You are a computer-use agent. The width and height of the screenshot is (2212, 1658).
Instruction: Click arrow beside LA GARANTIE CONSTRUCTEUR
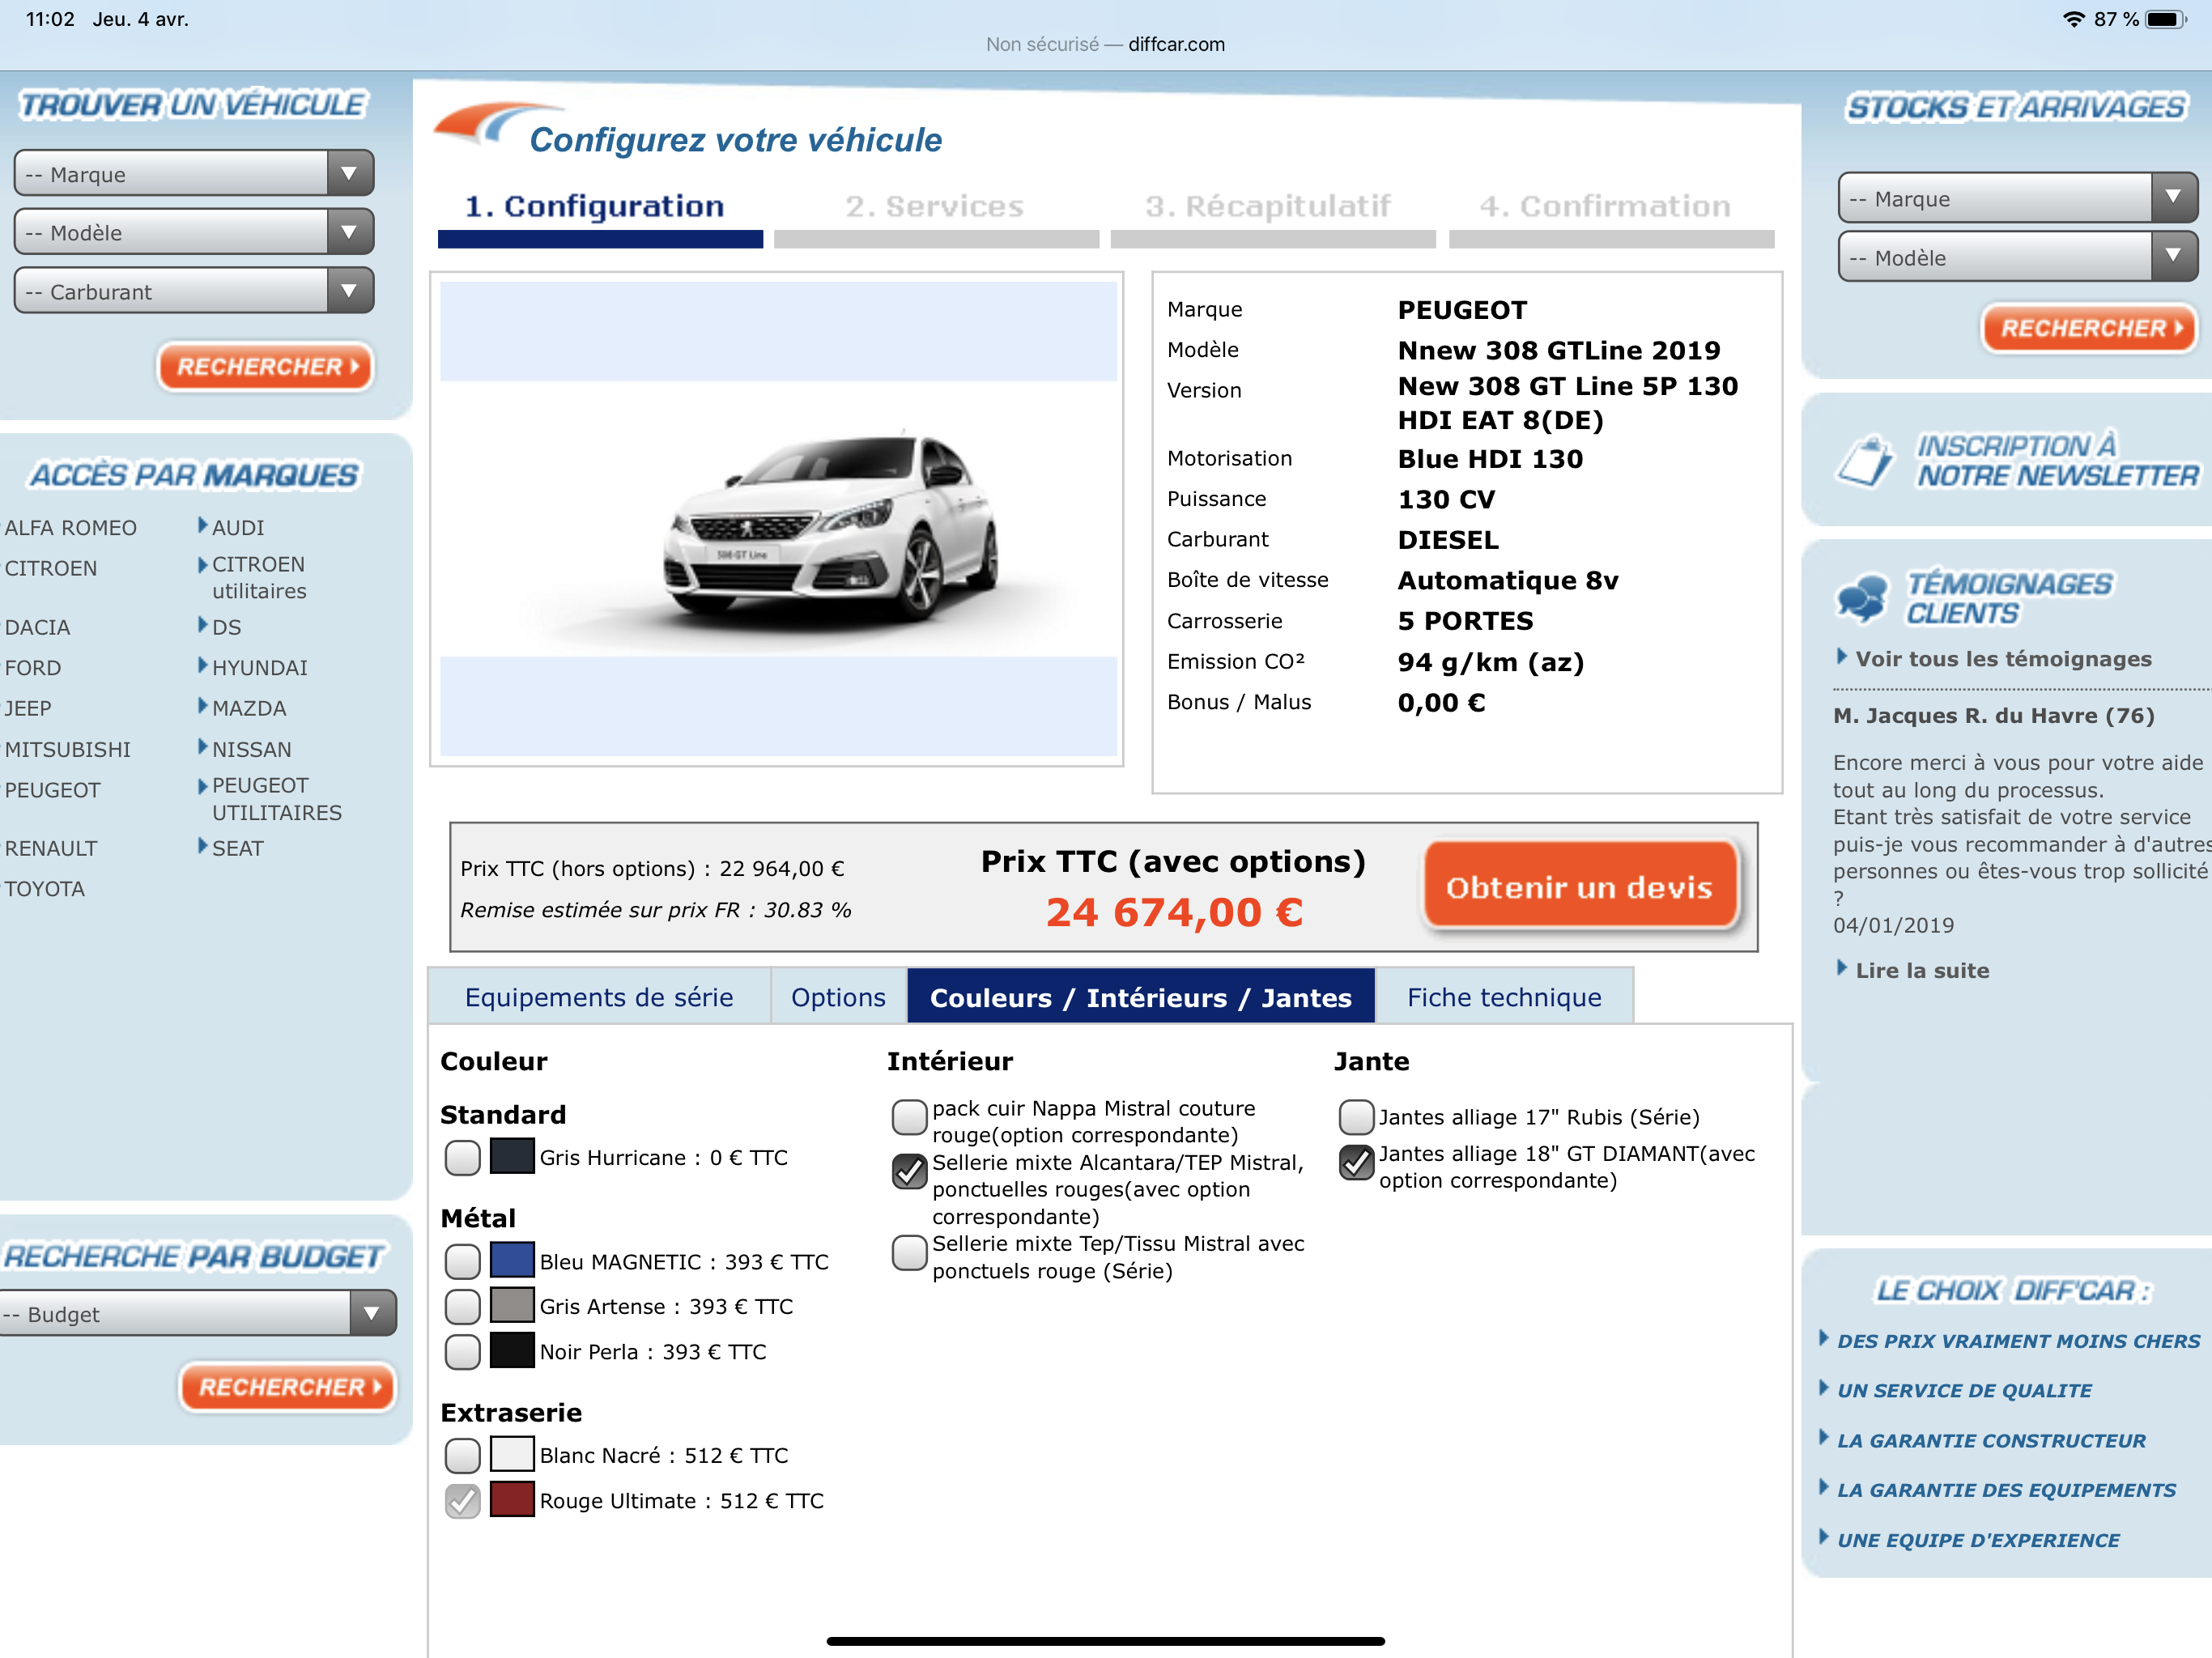click(x=1824, y=1438)
